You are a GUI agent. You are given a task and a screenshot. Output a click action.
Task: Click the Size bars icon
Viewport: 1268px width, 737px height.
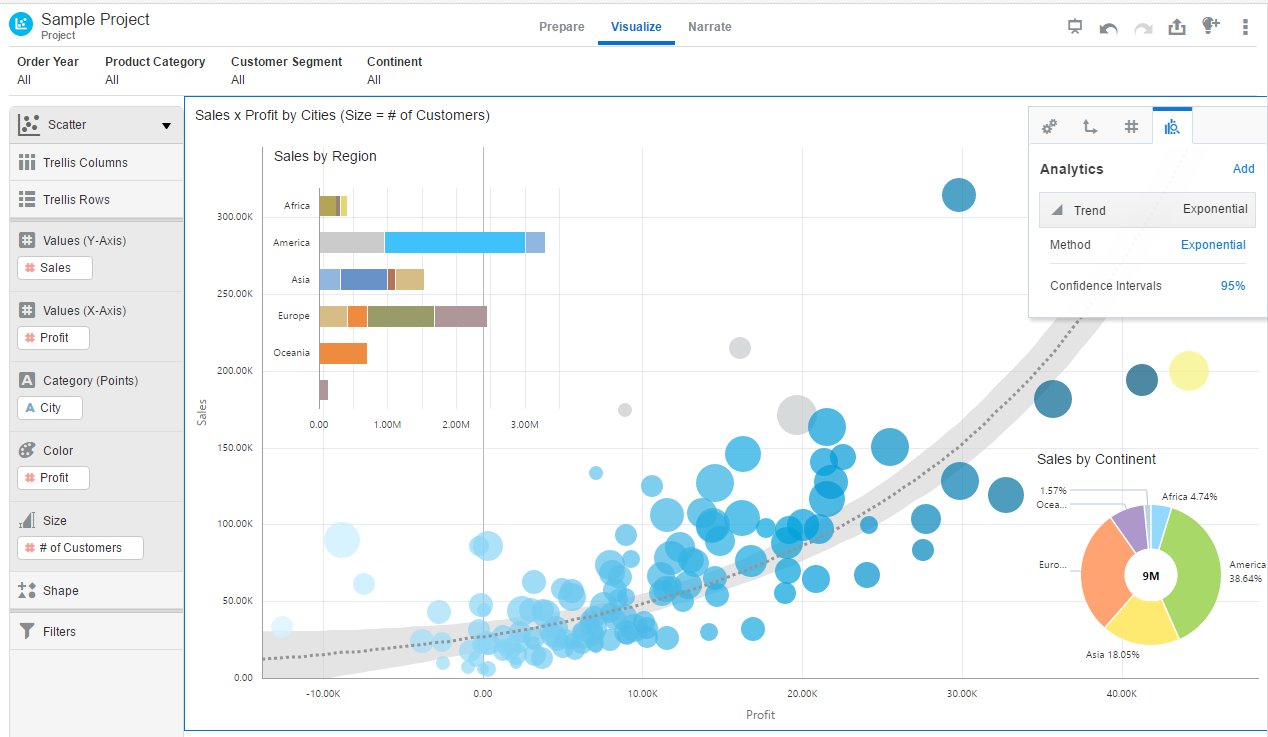(x=27, y=520)
